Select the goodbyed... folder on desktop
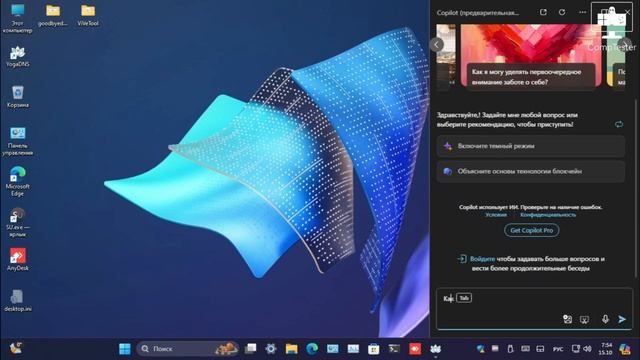This screenshot has width=640, height=360. pyautogui.click(x=53, y=16)
